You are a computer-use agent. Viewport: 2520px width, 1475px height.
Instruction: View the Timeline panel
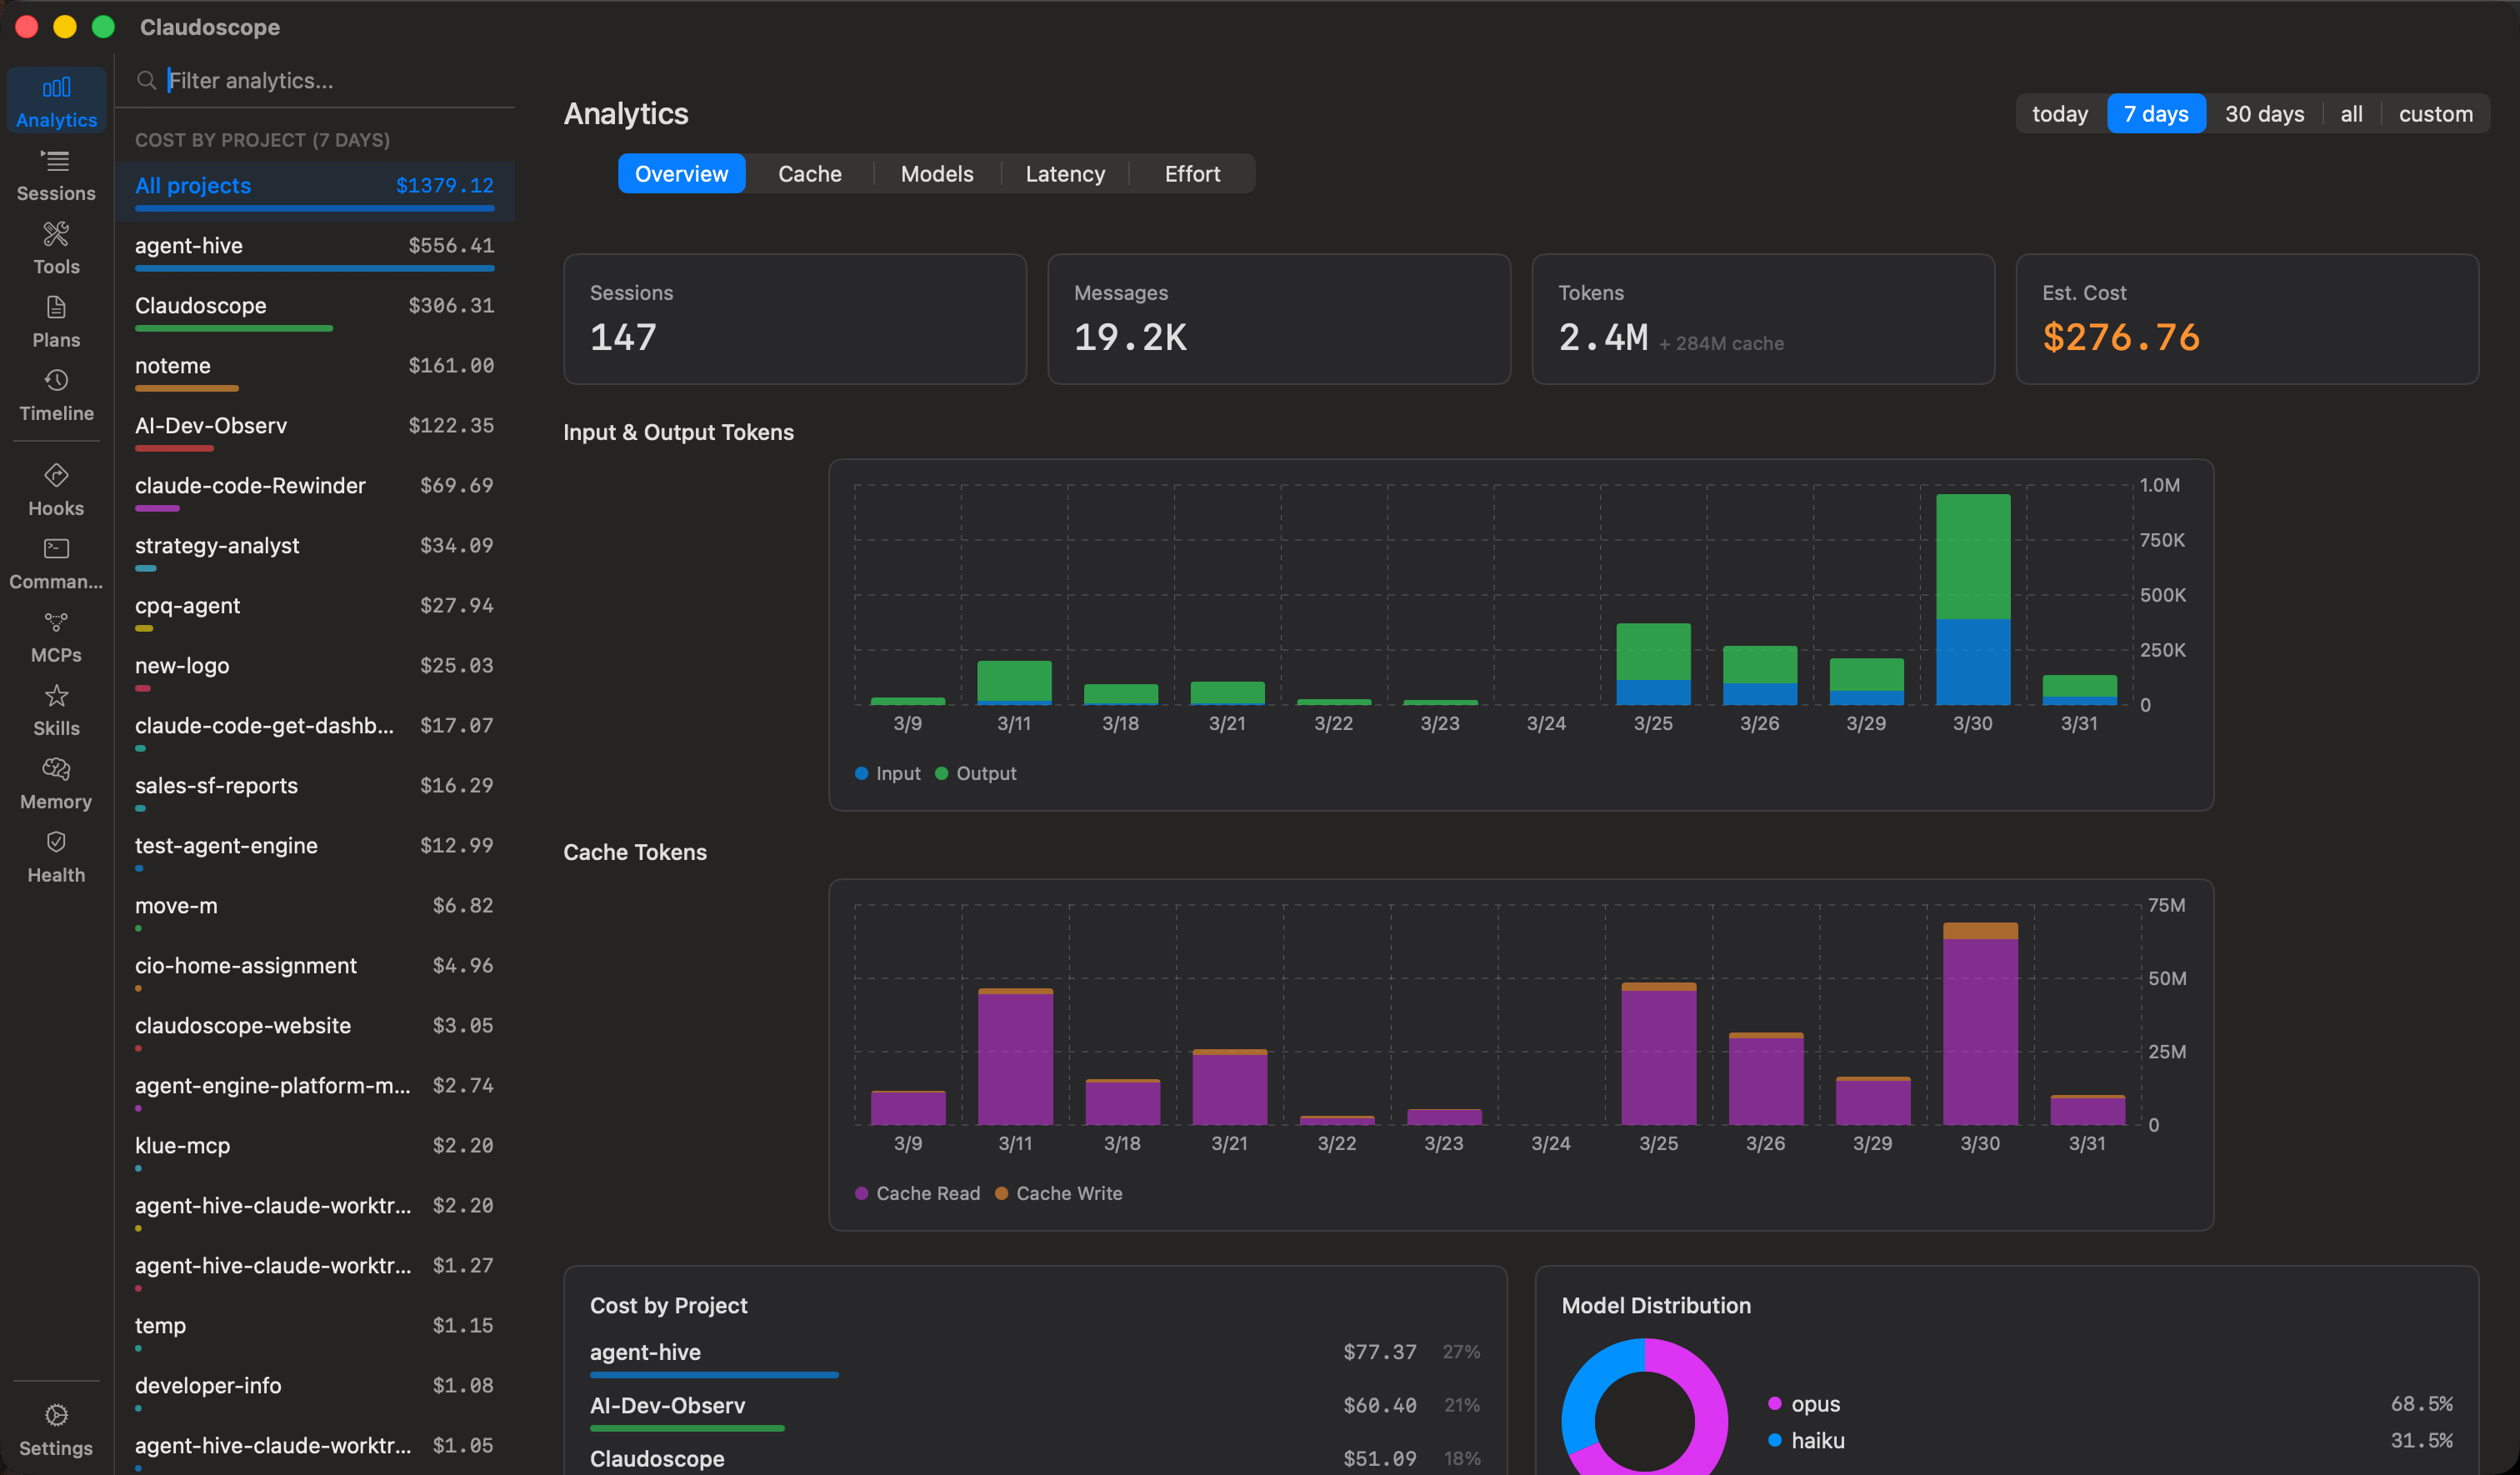point(55,396)
